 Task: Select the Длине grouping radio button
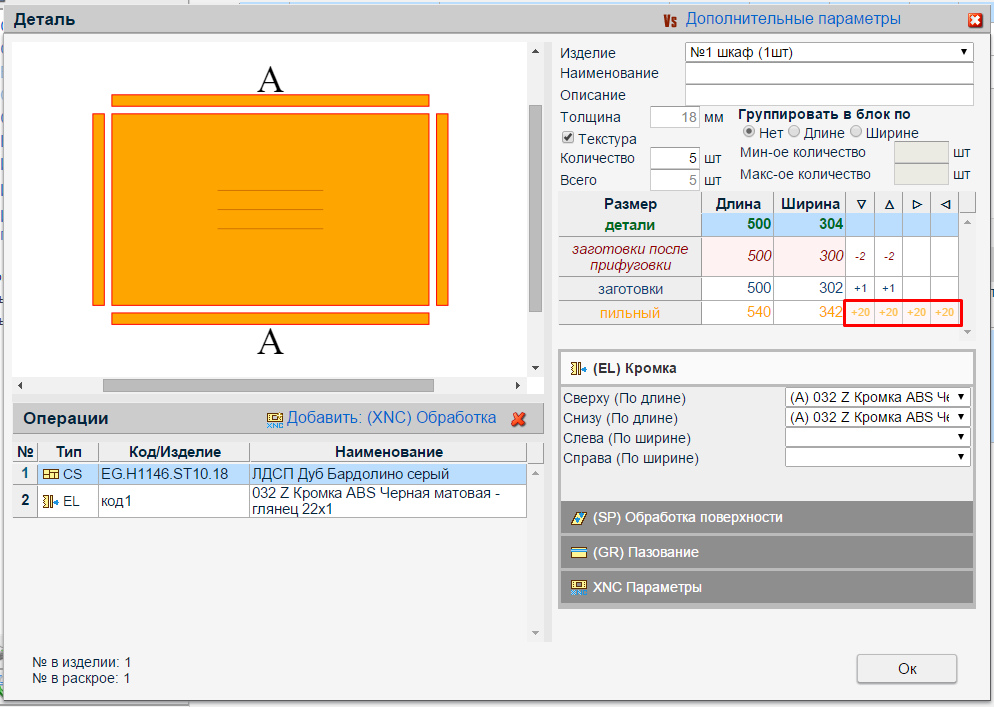794,132
